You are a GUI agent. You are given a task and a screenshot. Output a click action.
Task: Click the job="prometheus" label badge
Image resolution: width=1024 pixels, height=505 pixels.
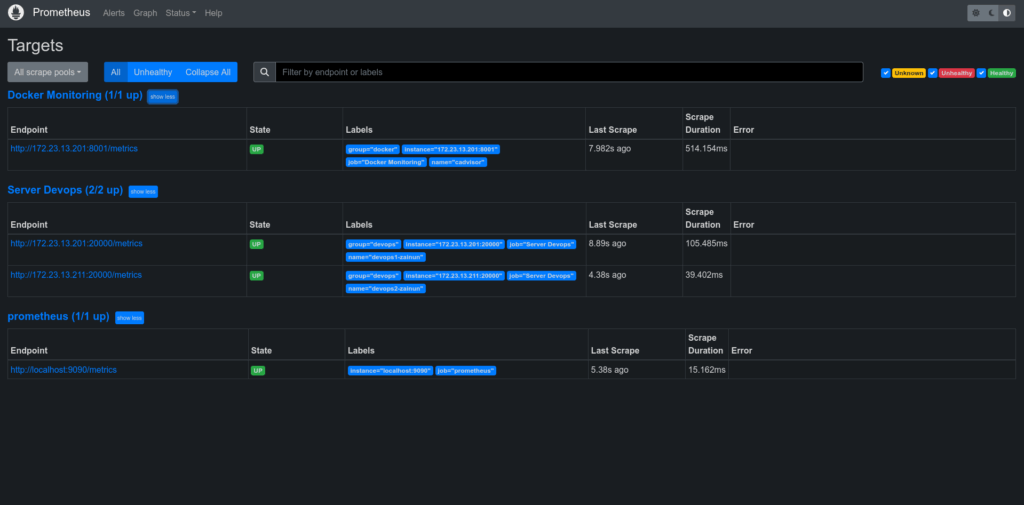click(466, 370)
